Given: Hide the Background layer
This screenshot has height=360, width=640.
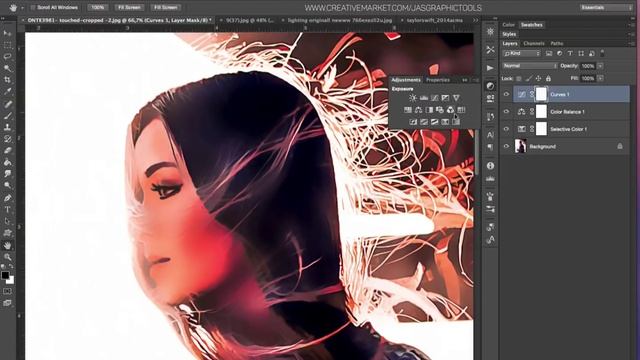Looking at the screenshot, I should (507, 146).
